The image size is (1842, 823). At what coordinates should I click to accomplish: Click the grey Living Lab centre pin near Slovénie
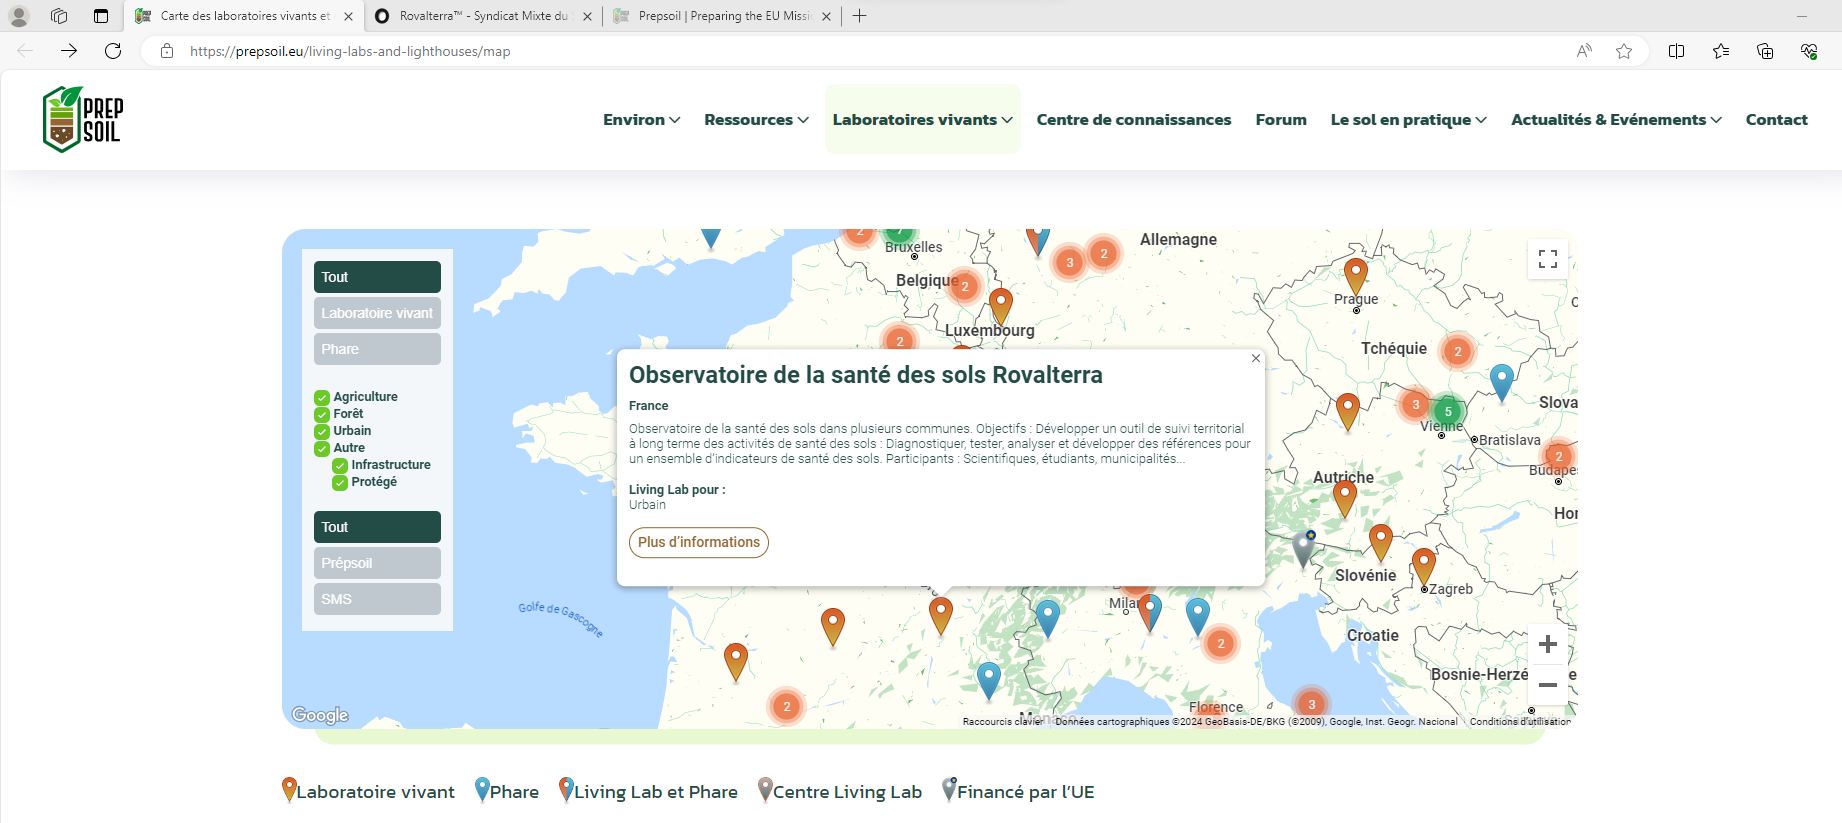[x=1303, y=549]
